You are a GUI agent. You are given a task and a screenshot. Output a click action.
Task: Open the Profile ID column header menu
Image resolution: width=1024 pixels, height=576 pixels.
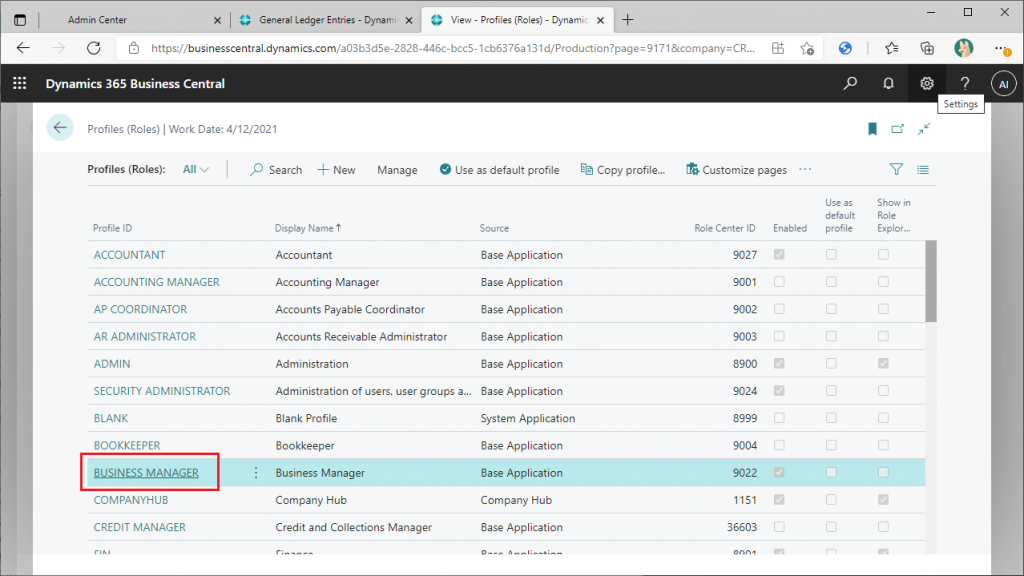click(x=112, y=228)
